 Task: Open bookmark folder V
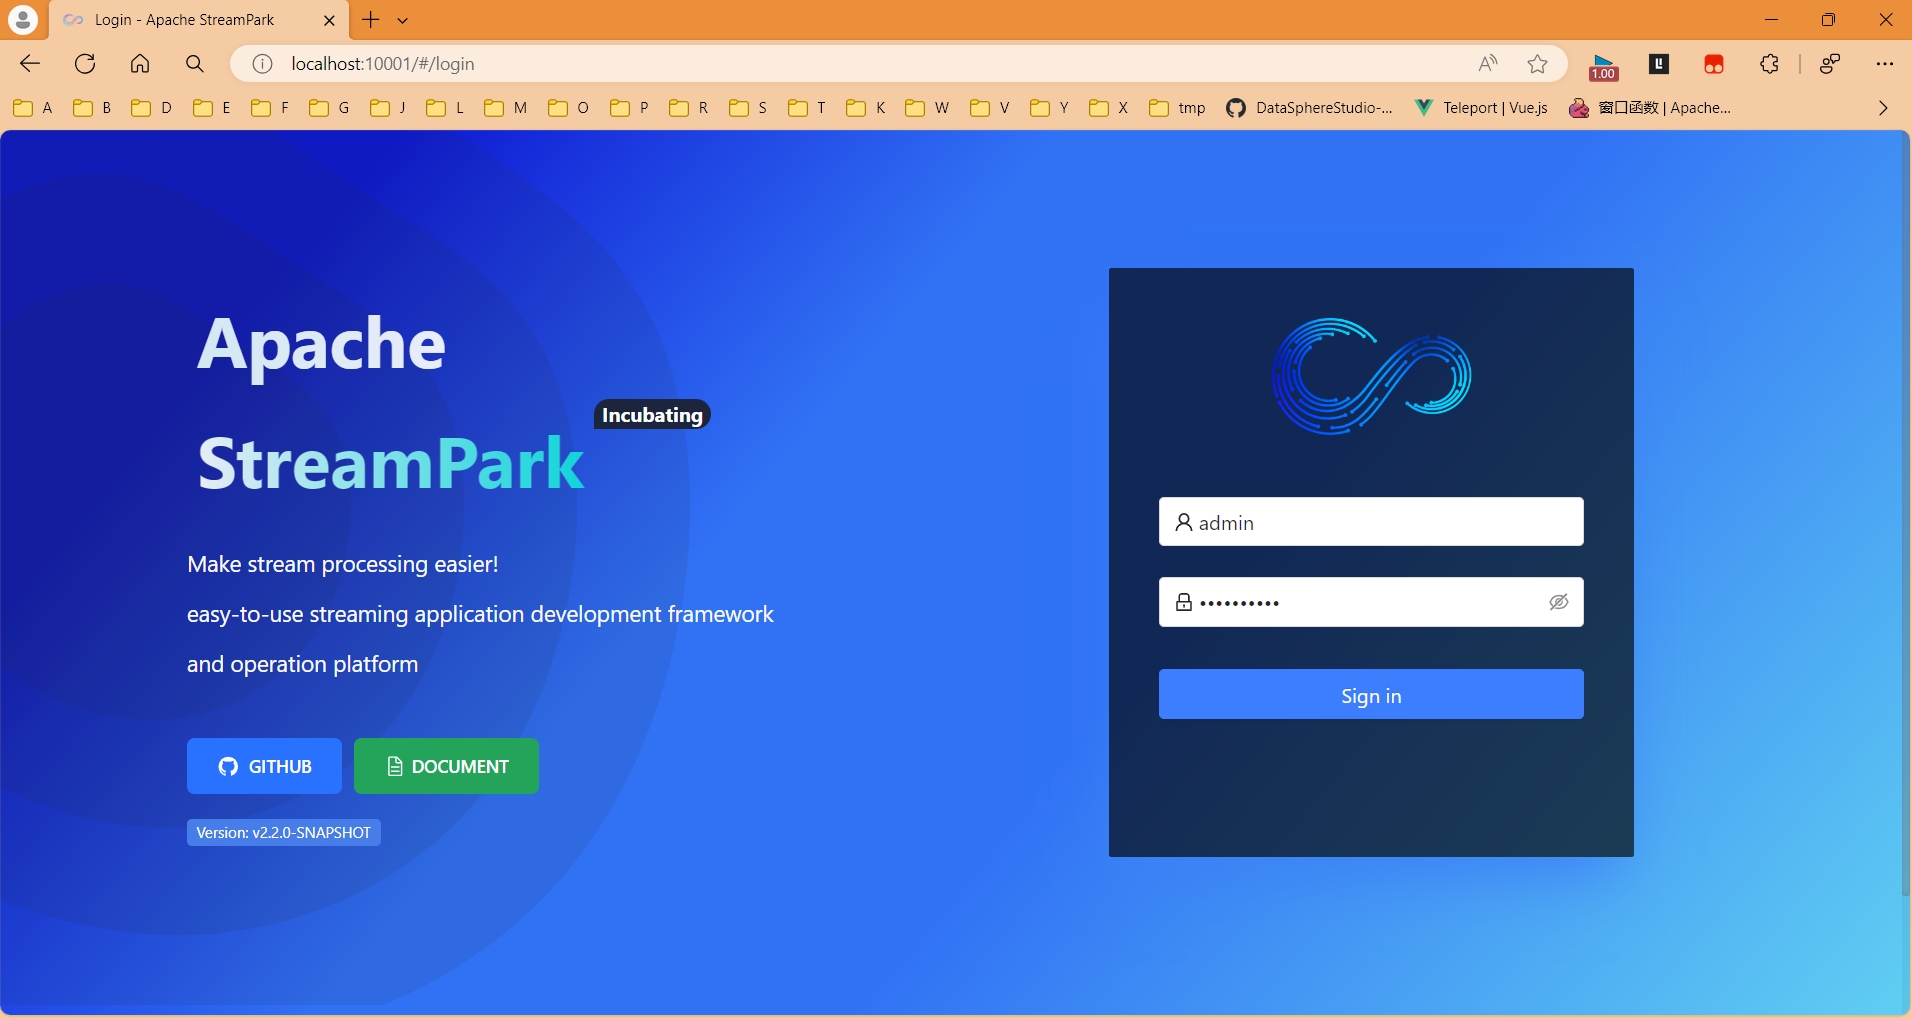click(x=990, y=108)
